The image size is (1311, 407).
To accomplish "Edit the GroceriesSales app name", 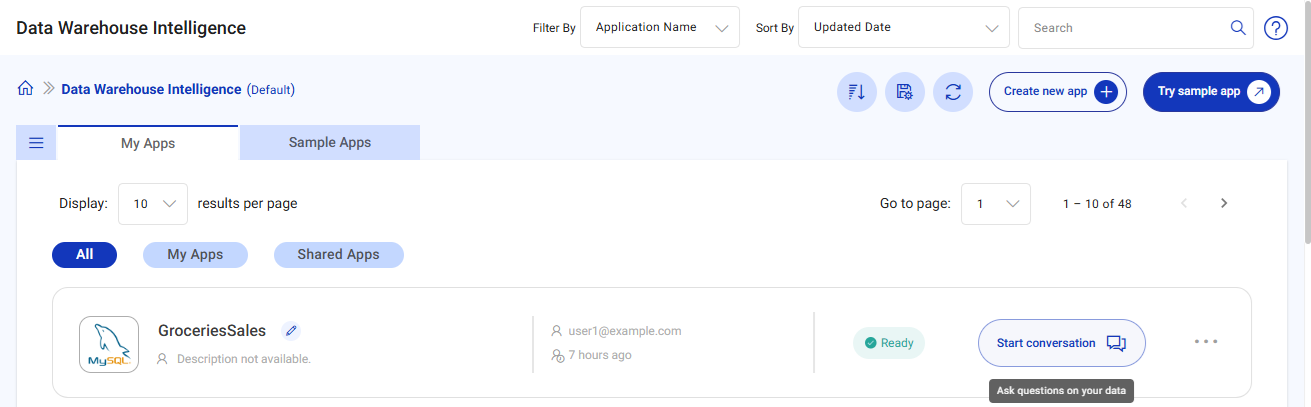I will pyautogui.click(x=291, y=330).
